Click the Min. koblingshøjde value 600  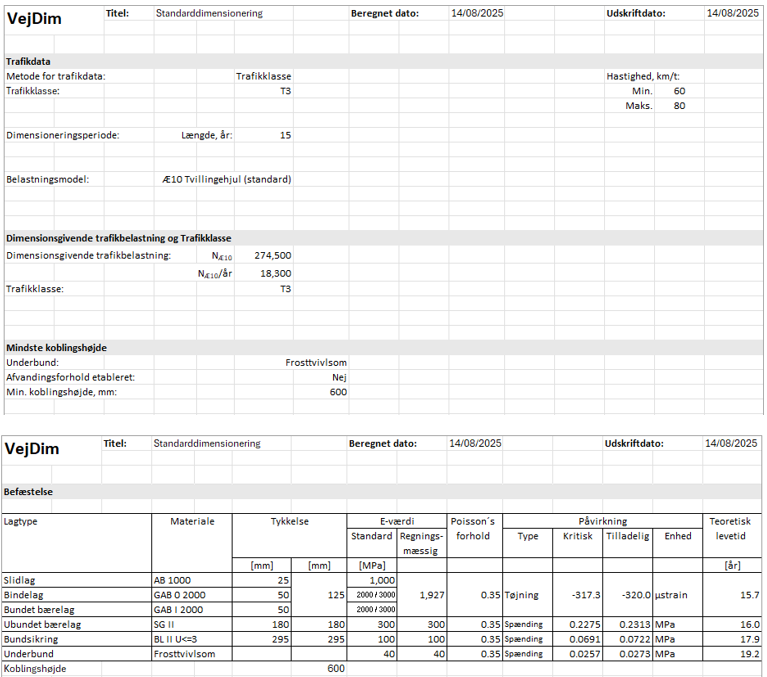pos(338,393)
